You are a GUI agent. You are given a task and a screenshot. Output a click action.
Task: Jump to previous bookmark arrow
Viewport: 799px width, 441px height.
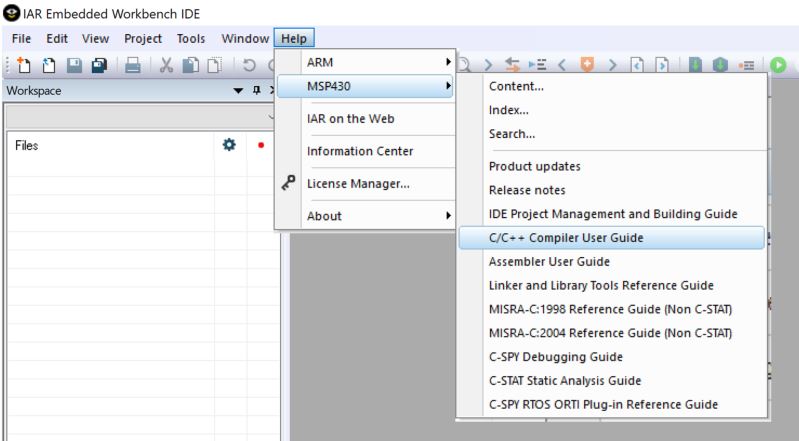click(562, 65)
